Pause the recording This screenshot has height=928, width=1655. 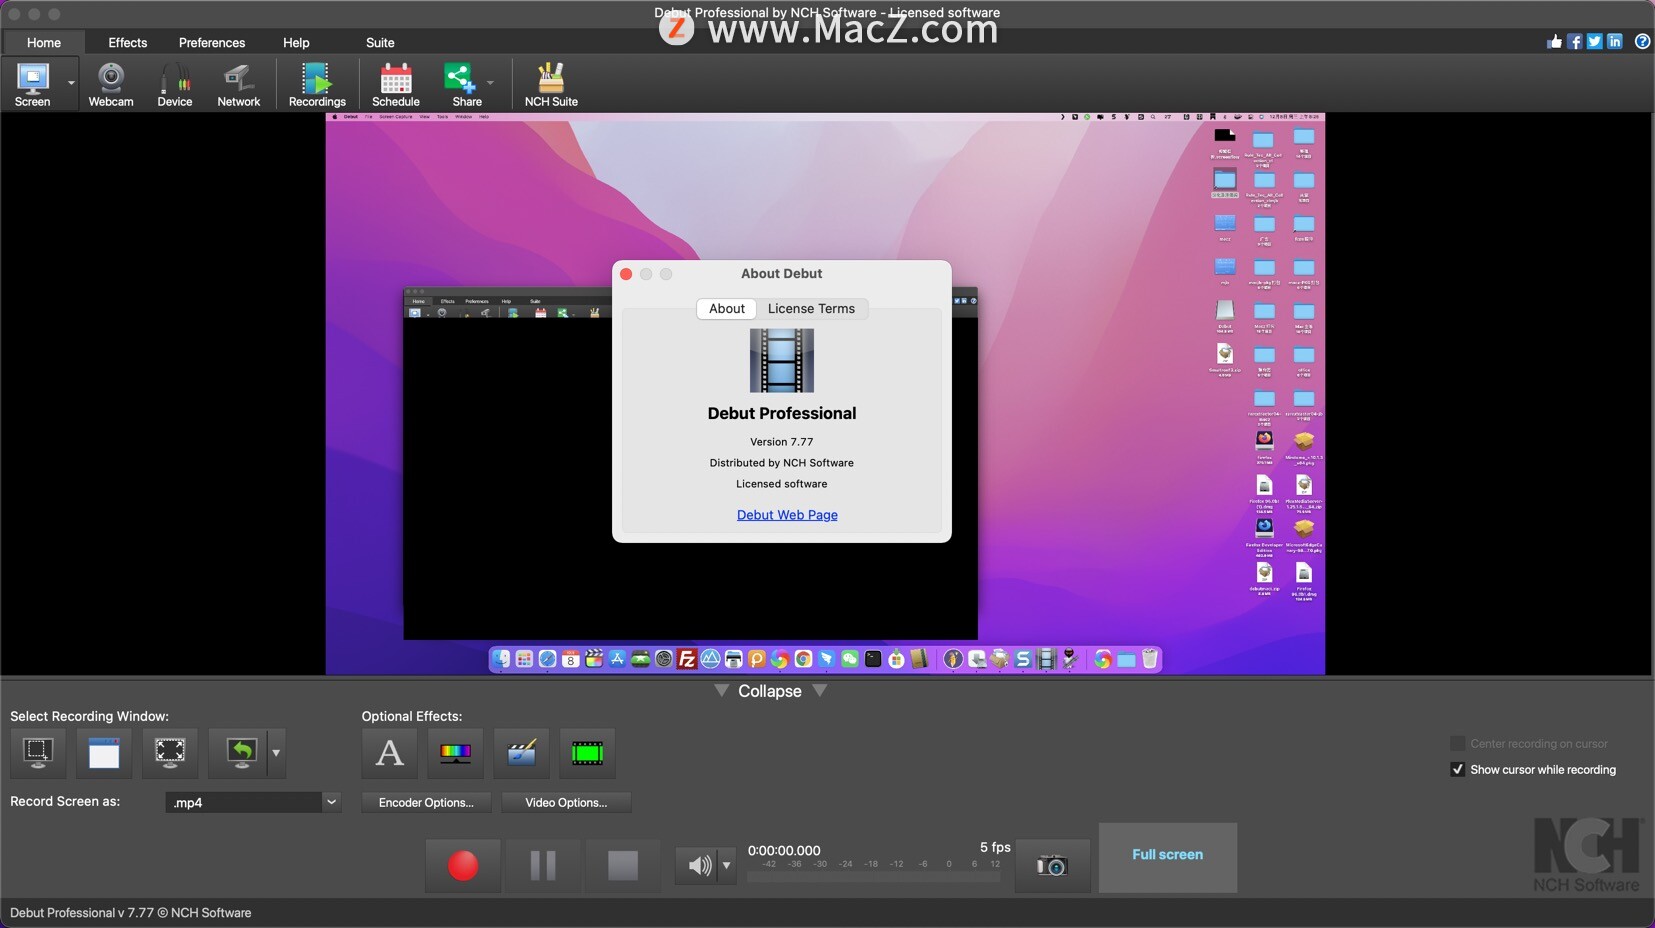(543, 865)
